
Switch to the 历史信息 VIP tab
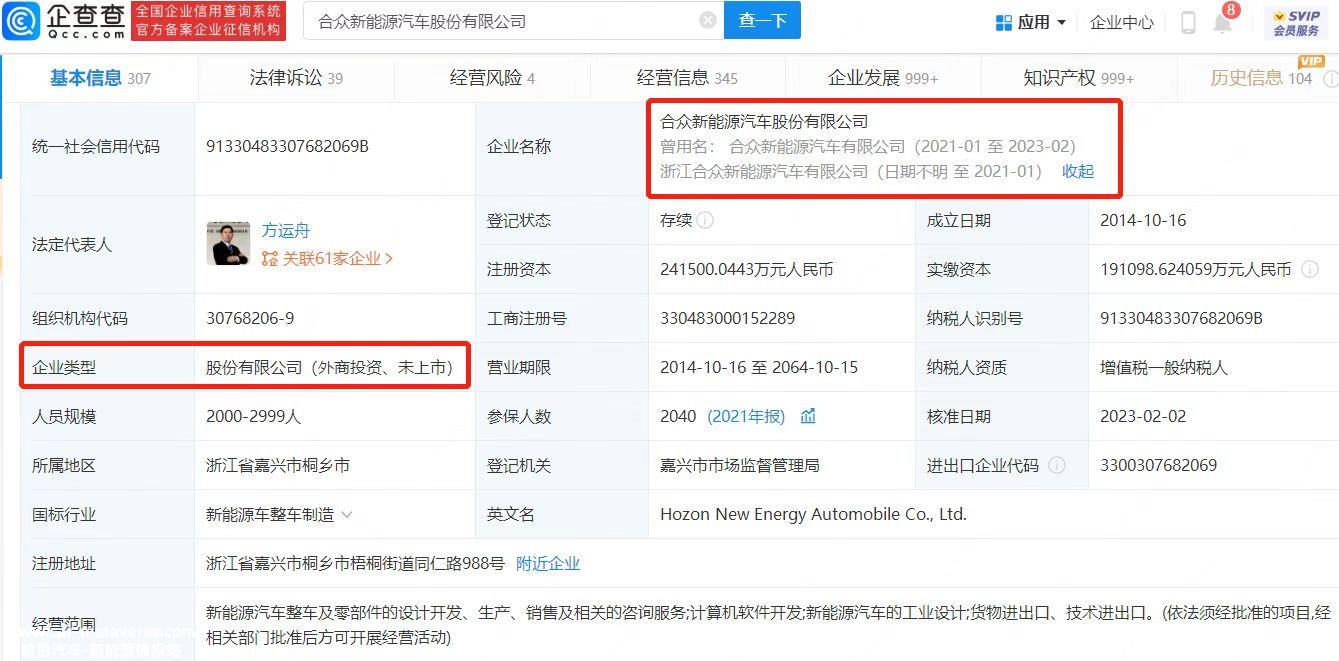point(1262,78)
